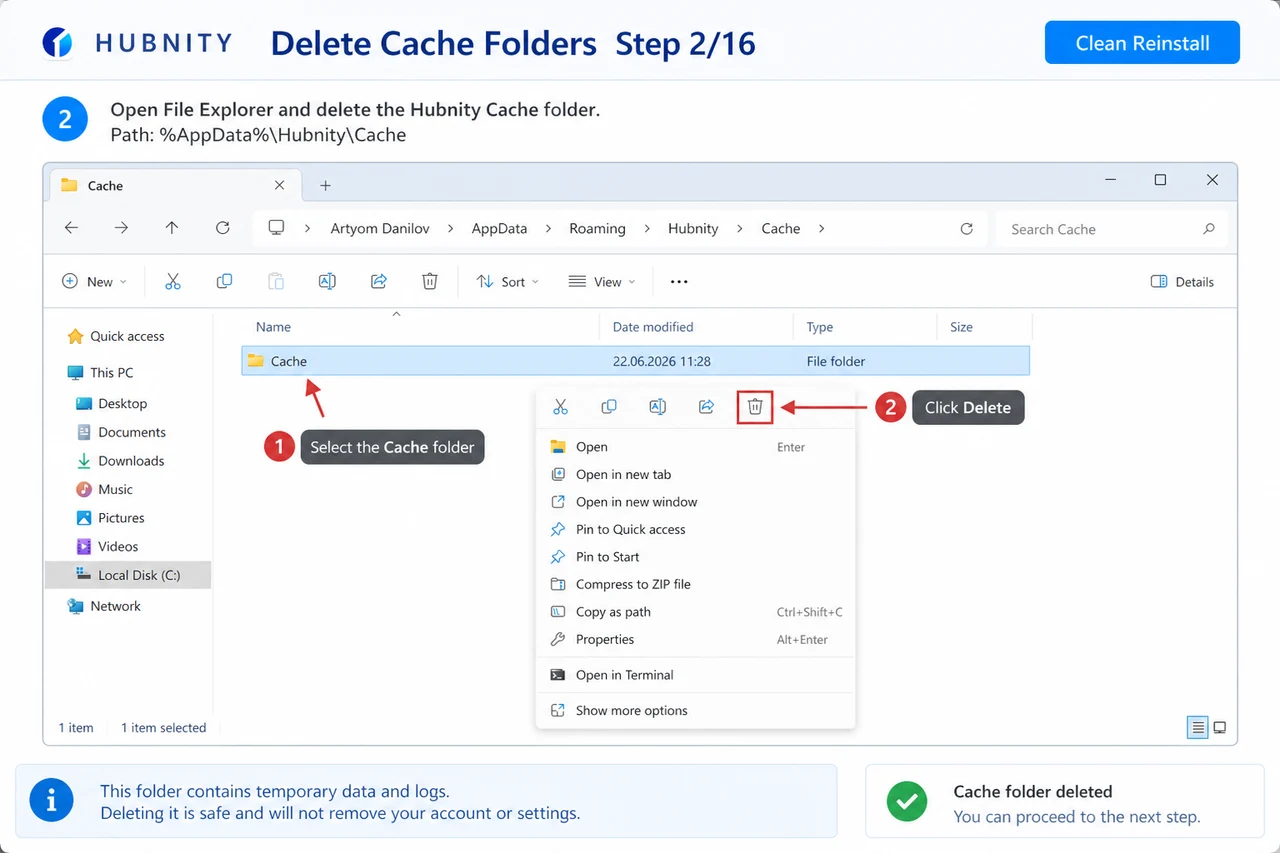Click the PC monitor icon in address bar

coord(277,228)
